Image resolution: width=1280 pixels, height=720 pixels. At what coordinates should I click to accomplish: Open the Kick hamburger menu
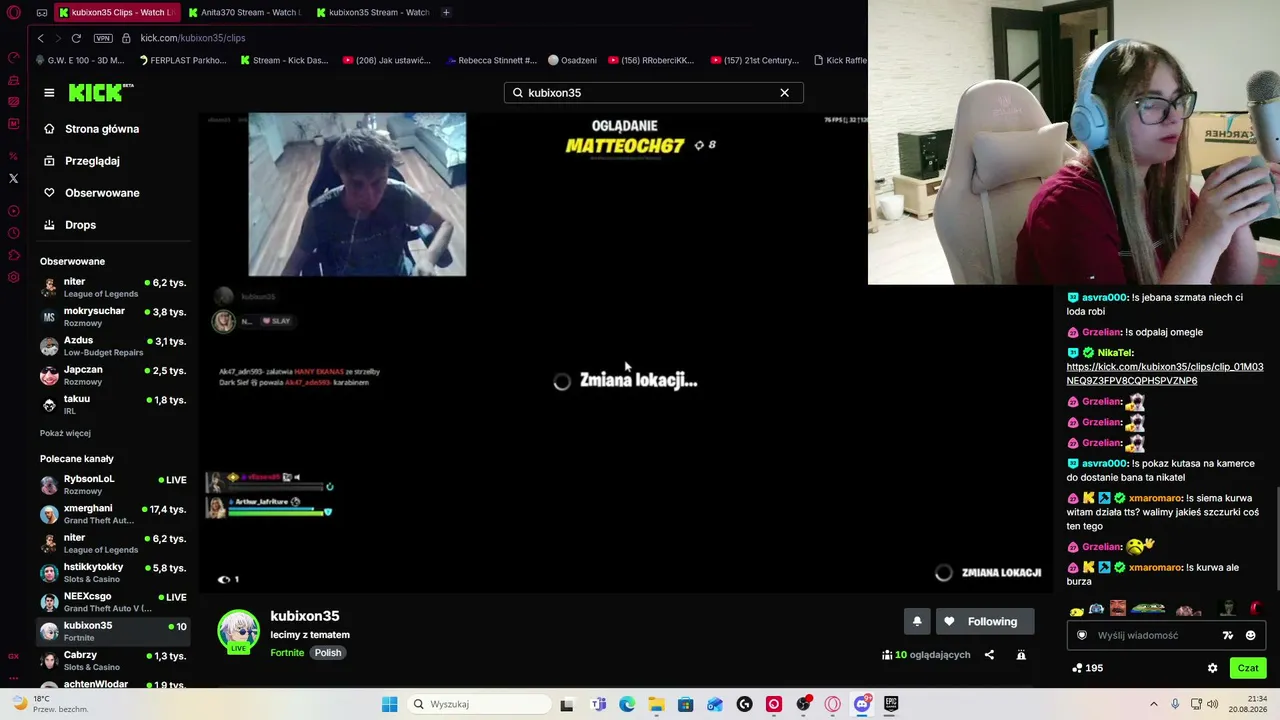tap(49, 92)
